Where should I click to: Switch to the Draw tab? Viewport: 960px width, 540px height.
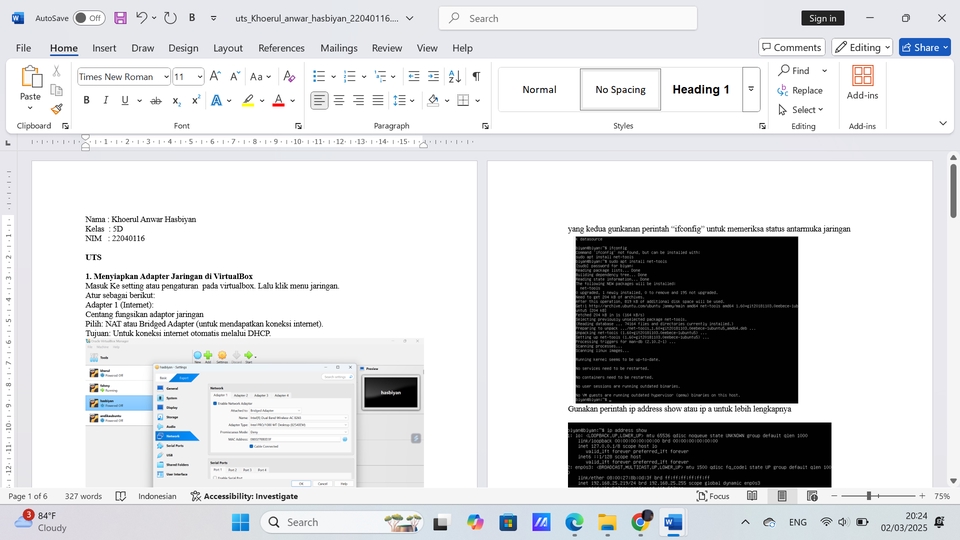(143, 48)
